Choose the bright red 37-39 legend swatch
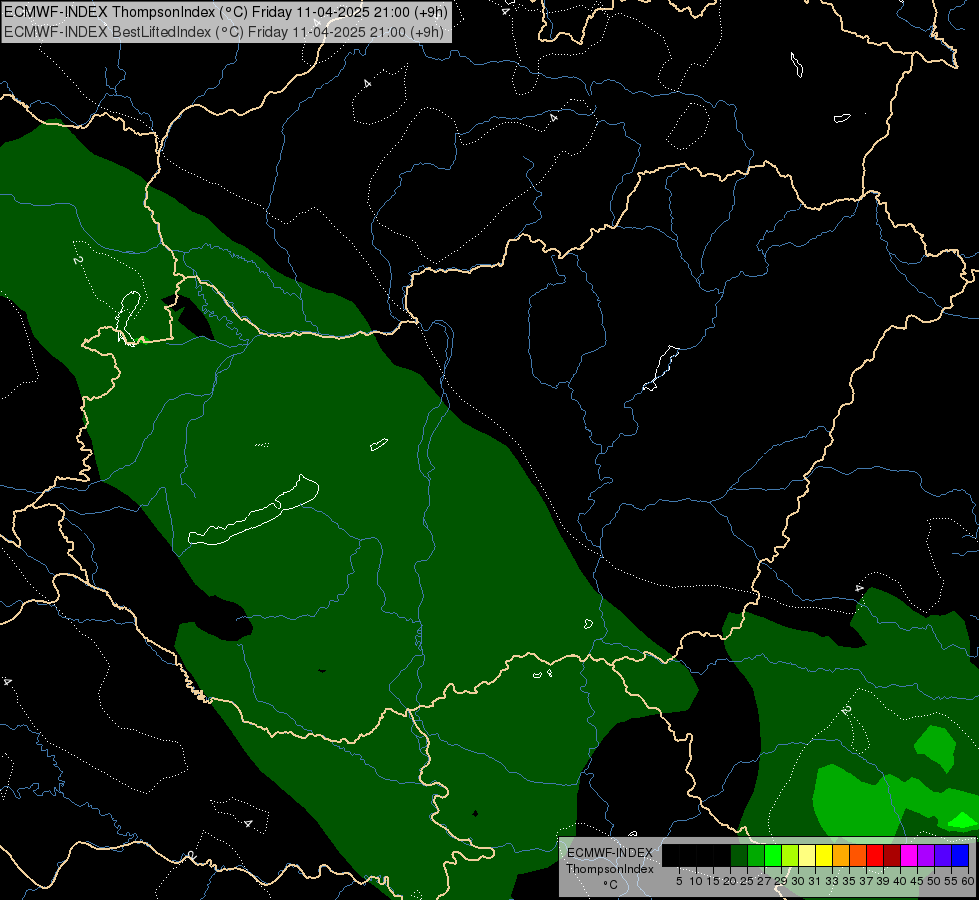This screenshot has width=979, height=900. point(875,856)
